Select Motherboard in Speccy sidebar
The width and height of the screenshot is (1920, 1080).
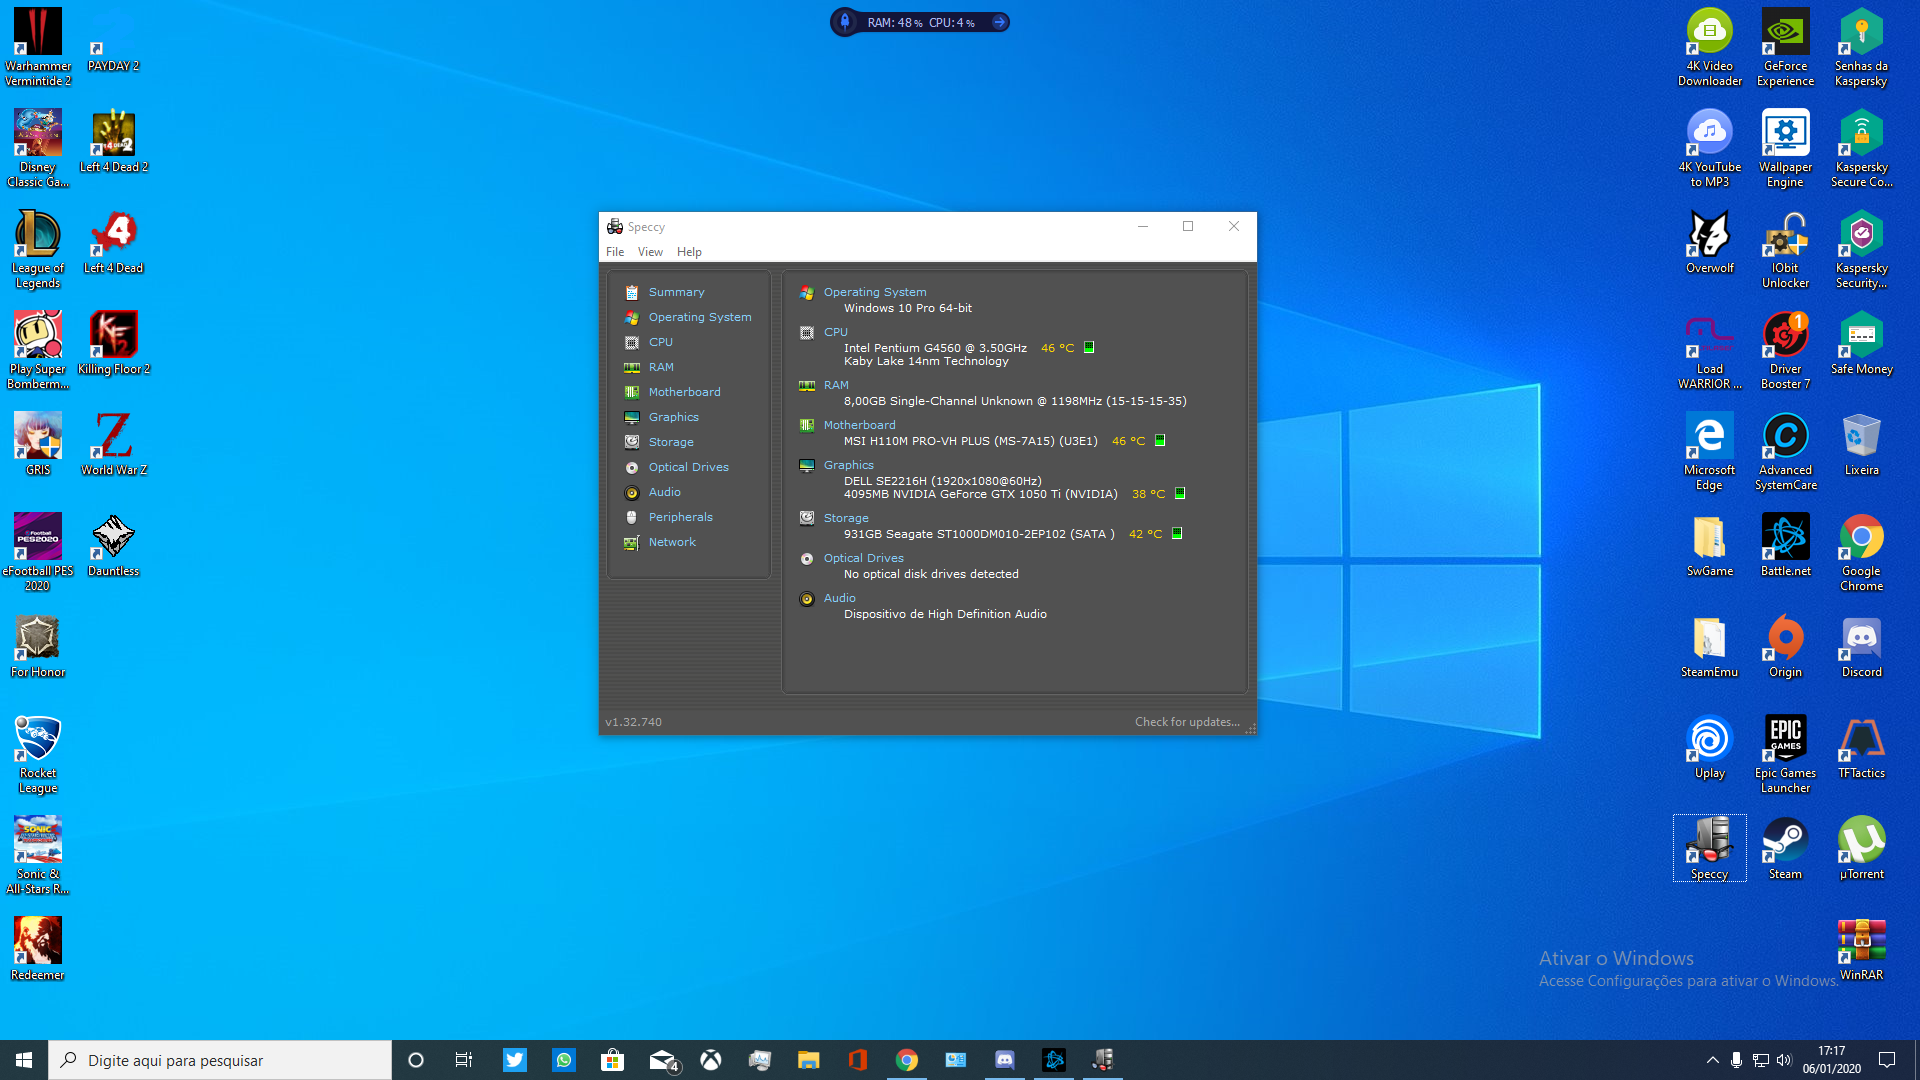tap(684, 392)
